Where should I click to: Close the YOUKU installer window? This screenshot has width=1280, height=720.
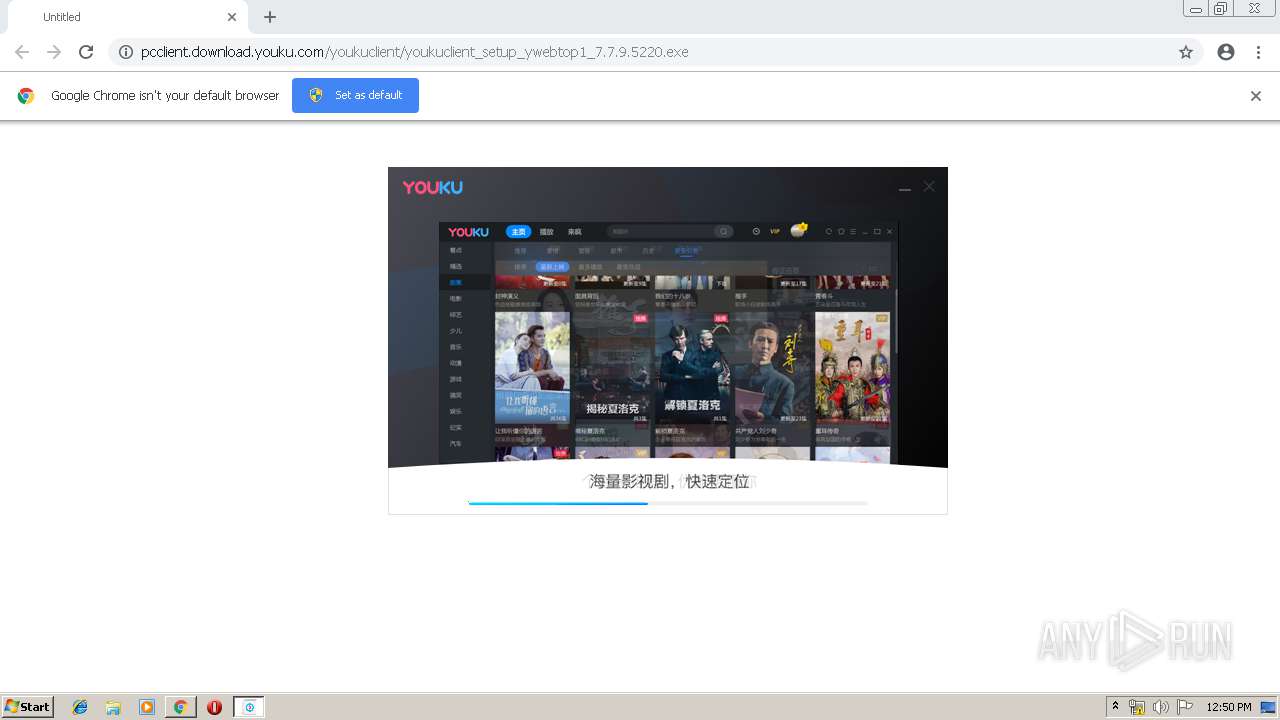coord(929,187)
